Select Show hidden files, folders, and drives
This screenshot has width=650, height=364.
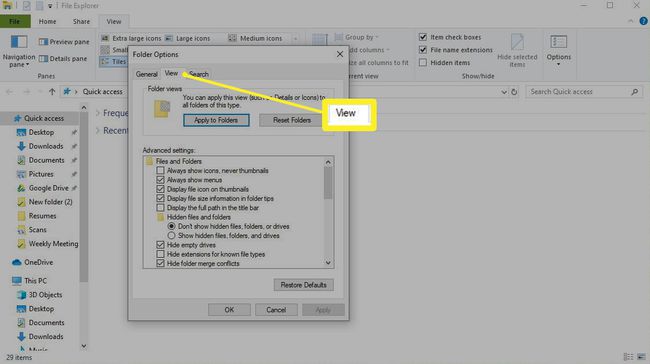171,235
